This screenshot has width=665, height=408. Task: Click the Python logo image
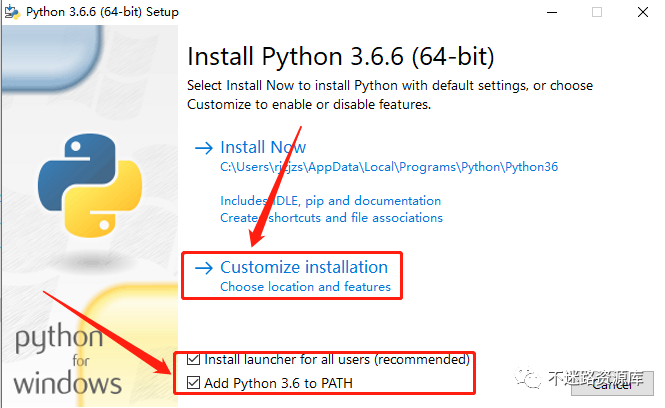tap(89, 185)
